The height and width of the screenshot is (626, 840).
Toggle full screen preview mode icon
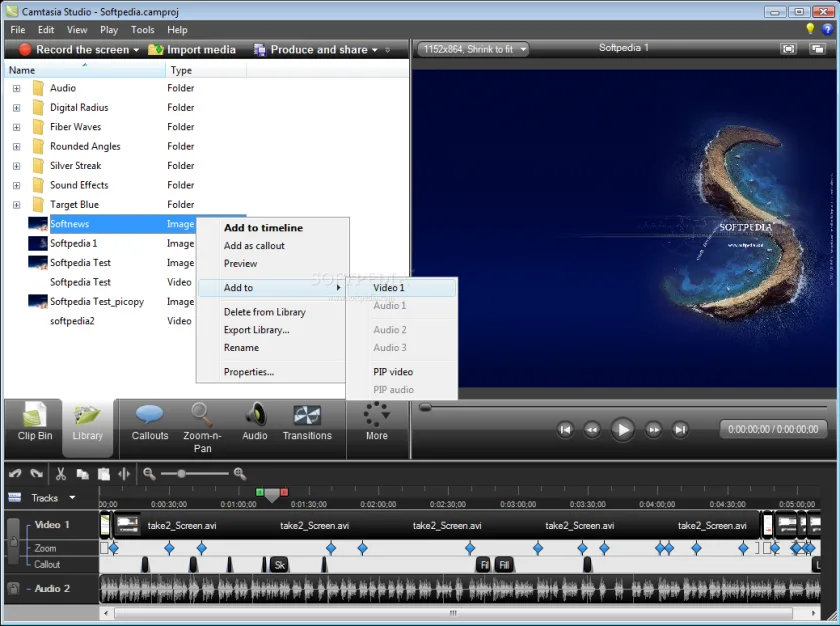[788, 49]
